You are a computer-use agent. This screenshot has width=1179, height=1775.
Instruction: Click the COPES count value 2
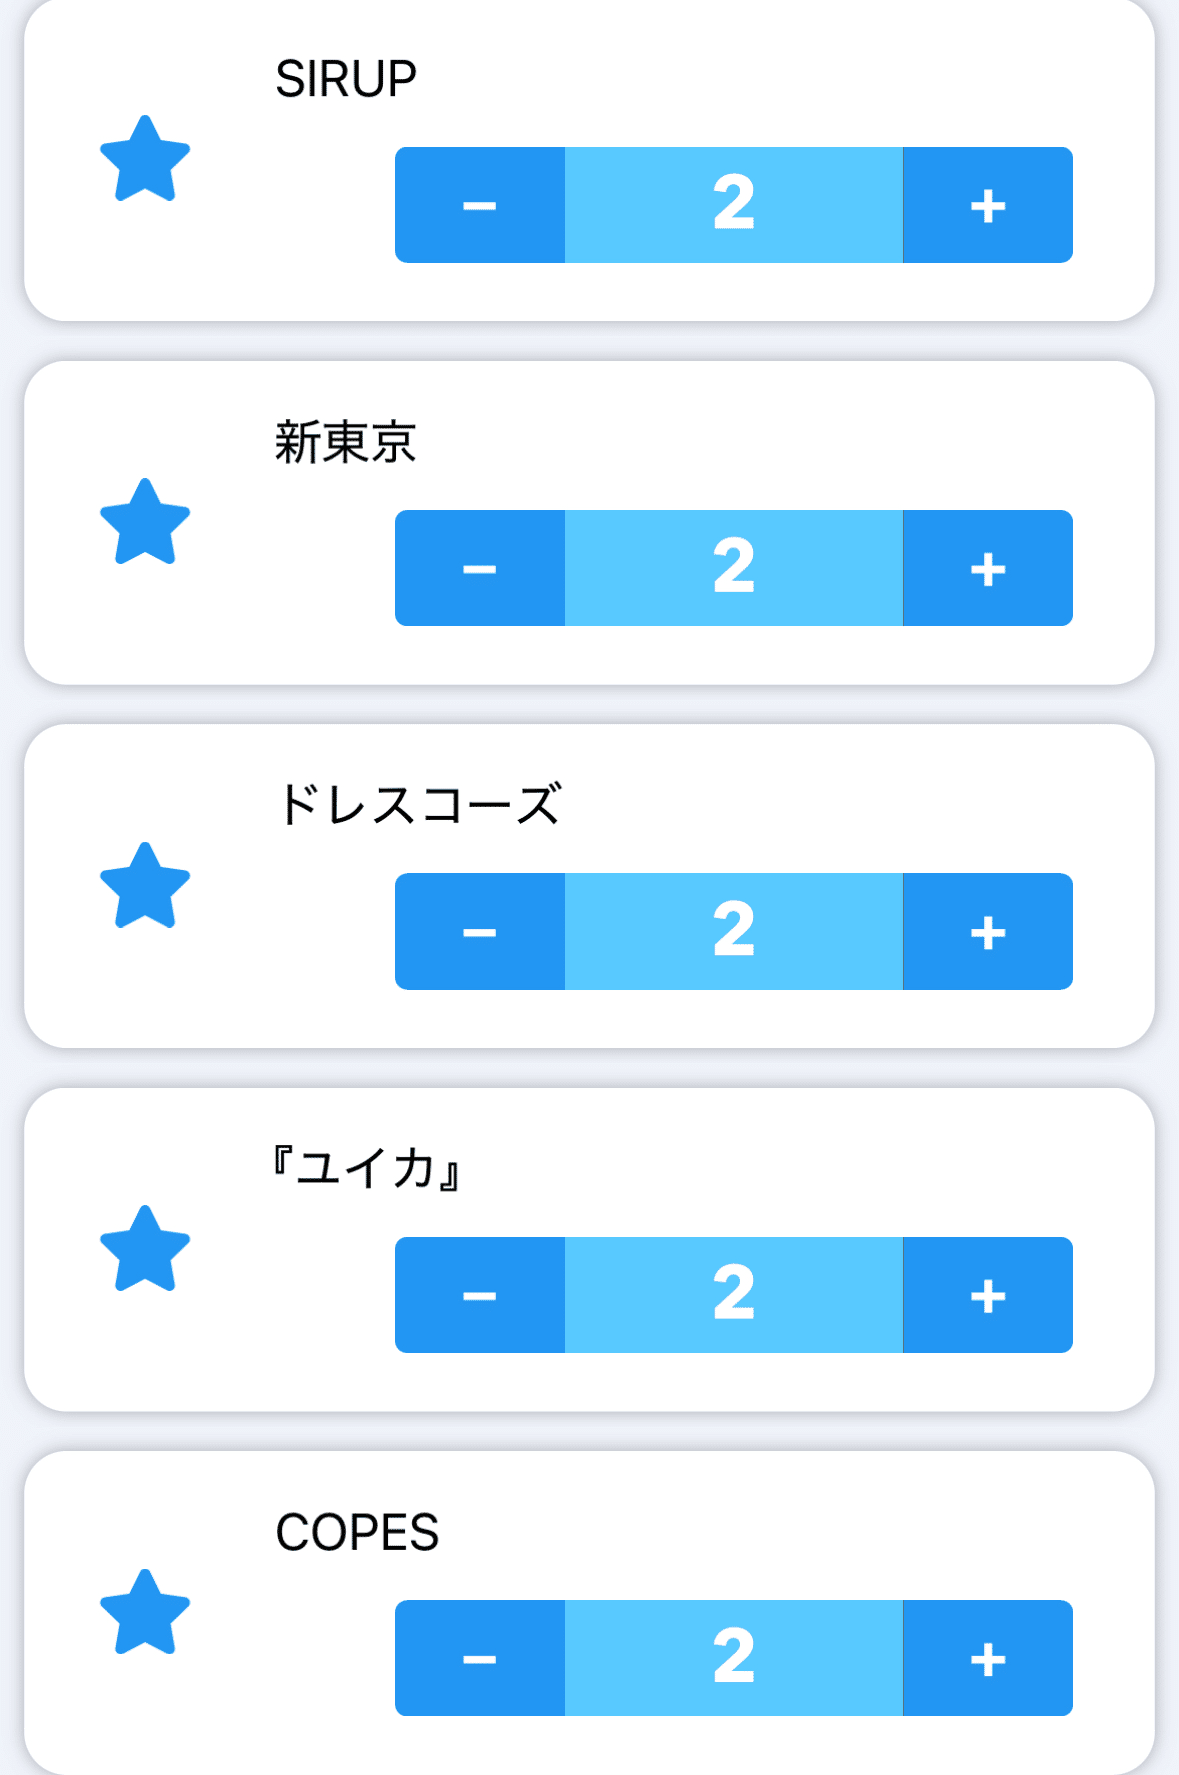tap(734, 1658)
